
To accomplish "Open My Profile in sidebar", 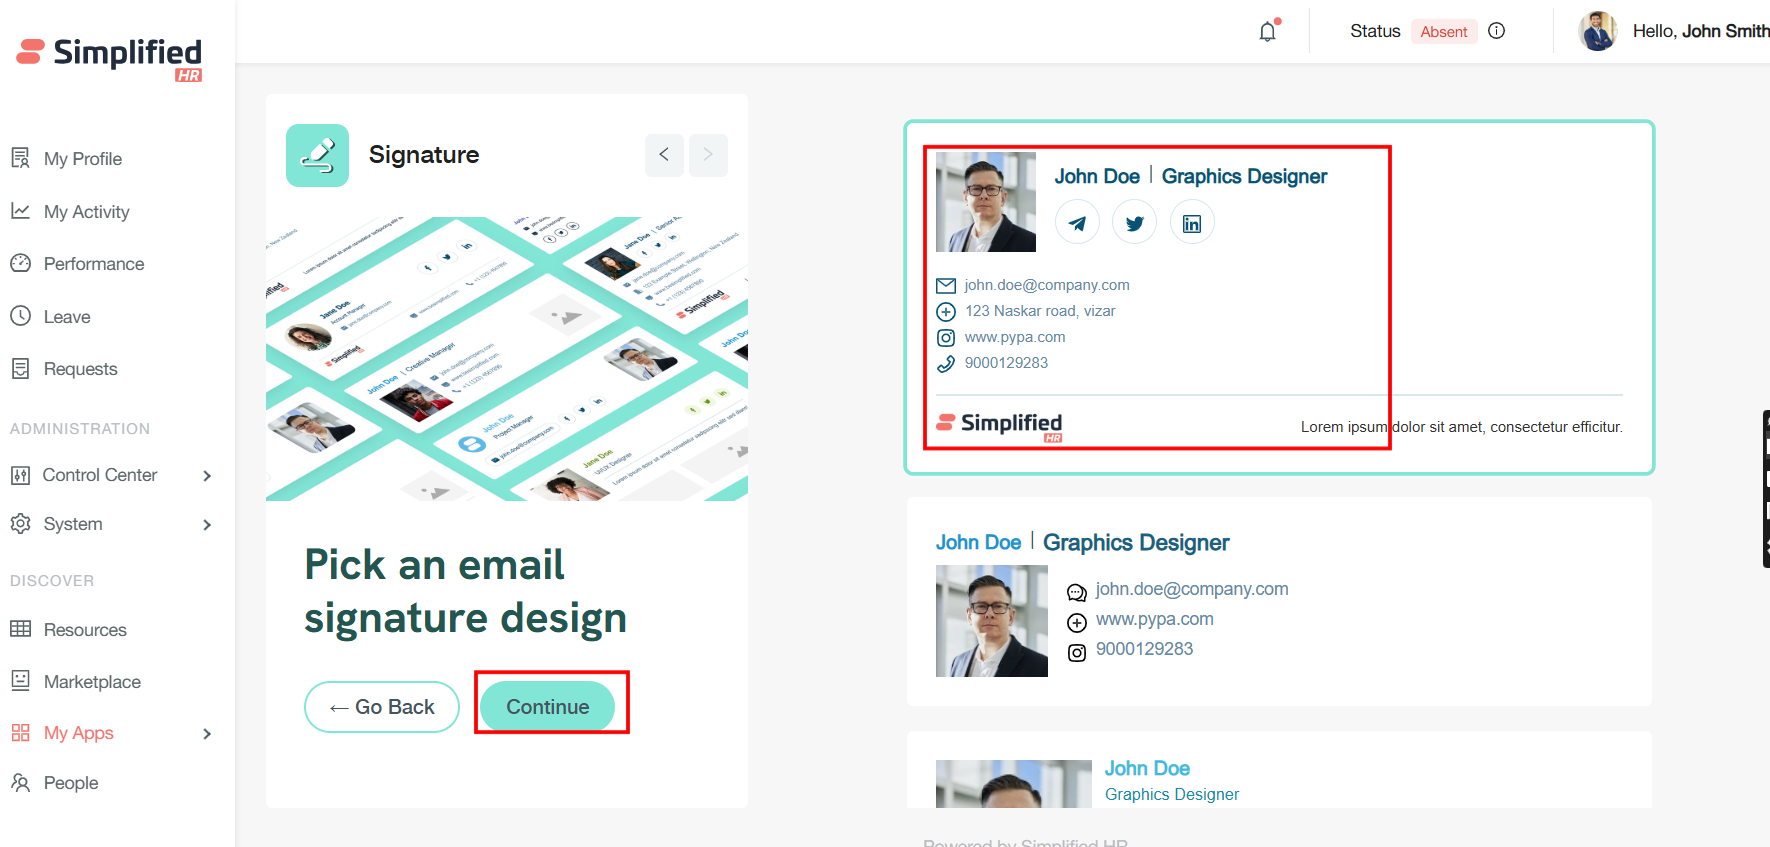I will click(82, 159).
